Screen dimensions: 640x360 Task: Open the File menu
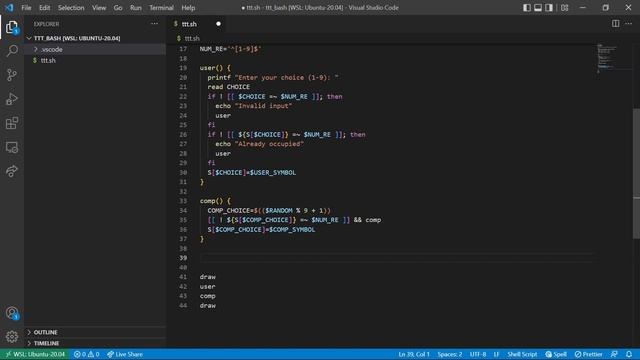pyautogui.click(x=26, y=8)
